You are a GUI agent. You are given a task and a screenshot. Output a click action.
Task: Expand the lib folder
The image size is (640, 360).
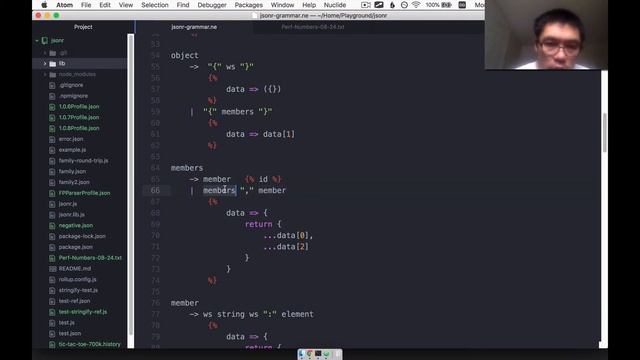(45, 64)
